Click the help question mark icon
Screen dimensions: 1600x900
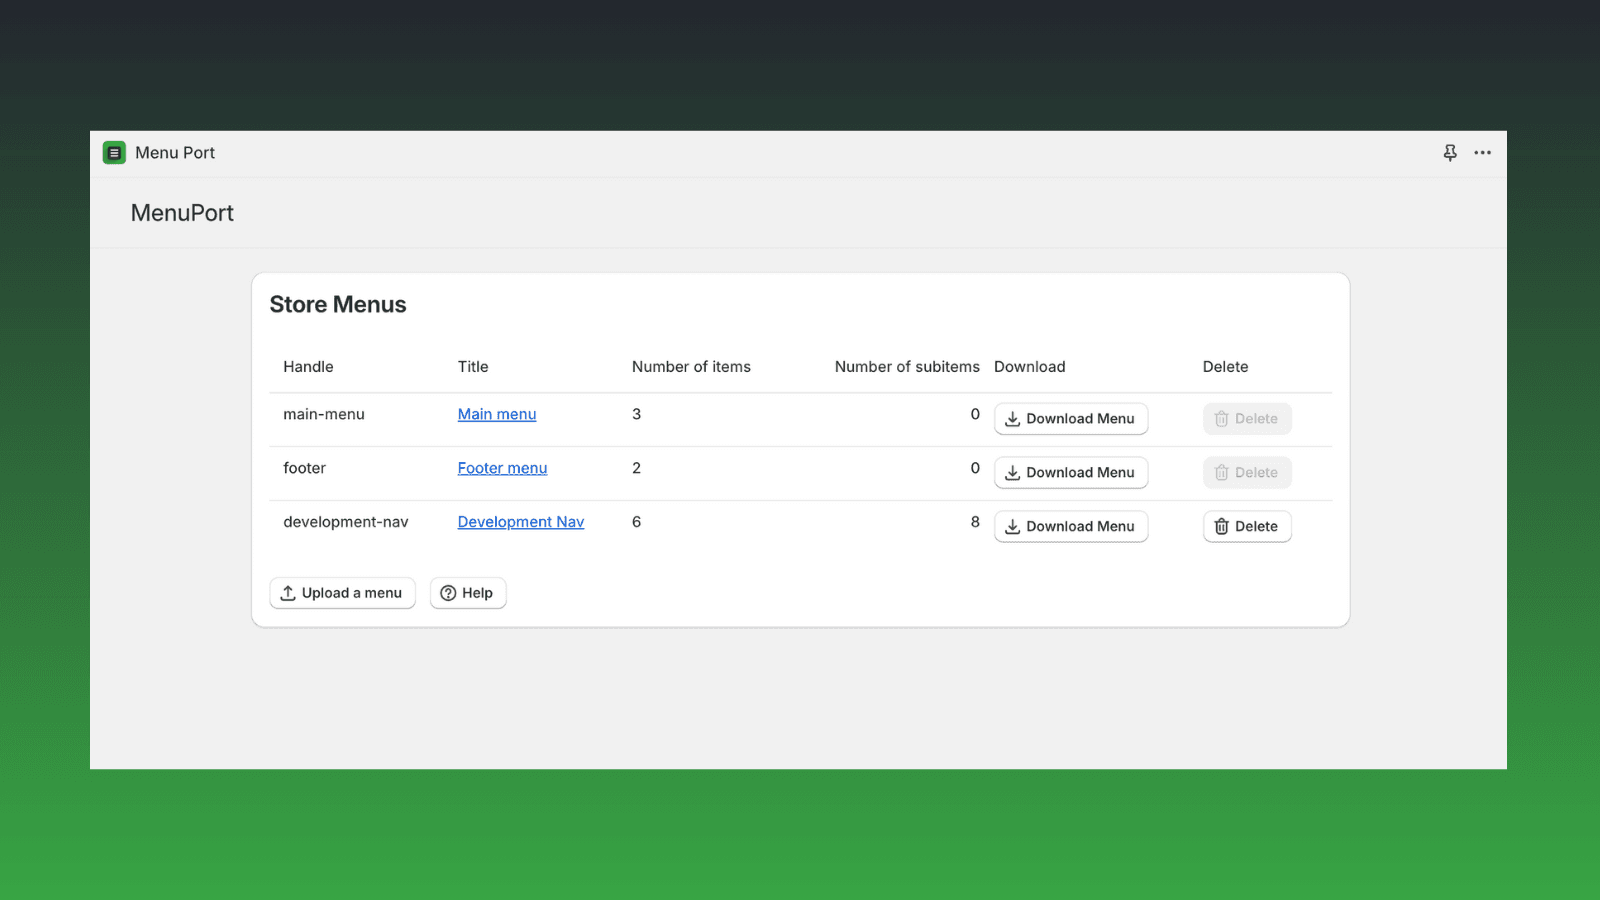448,593
